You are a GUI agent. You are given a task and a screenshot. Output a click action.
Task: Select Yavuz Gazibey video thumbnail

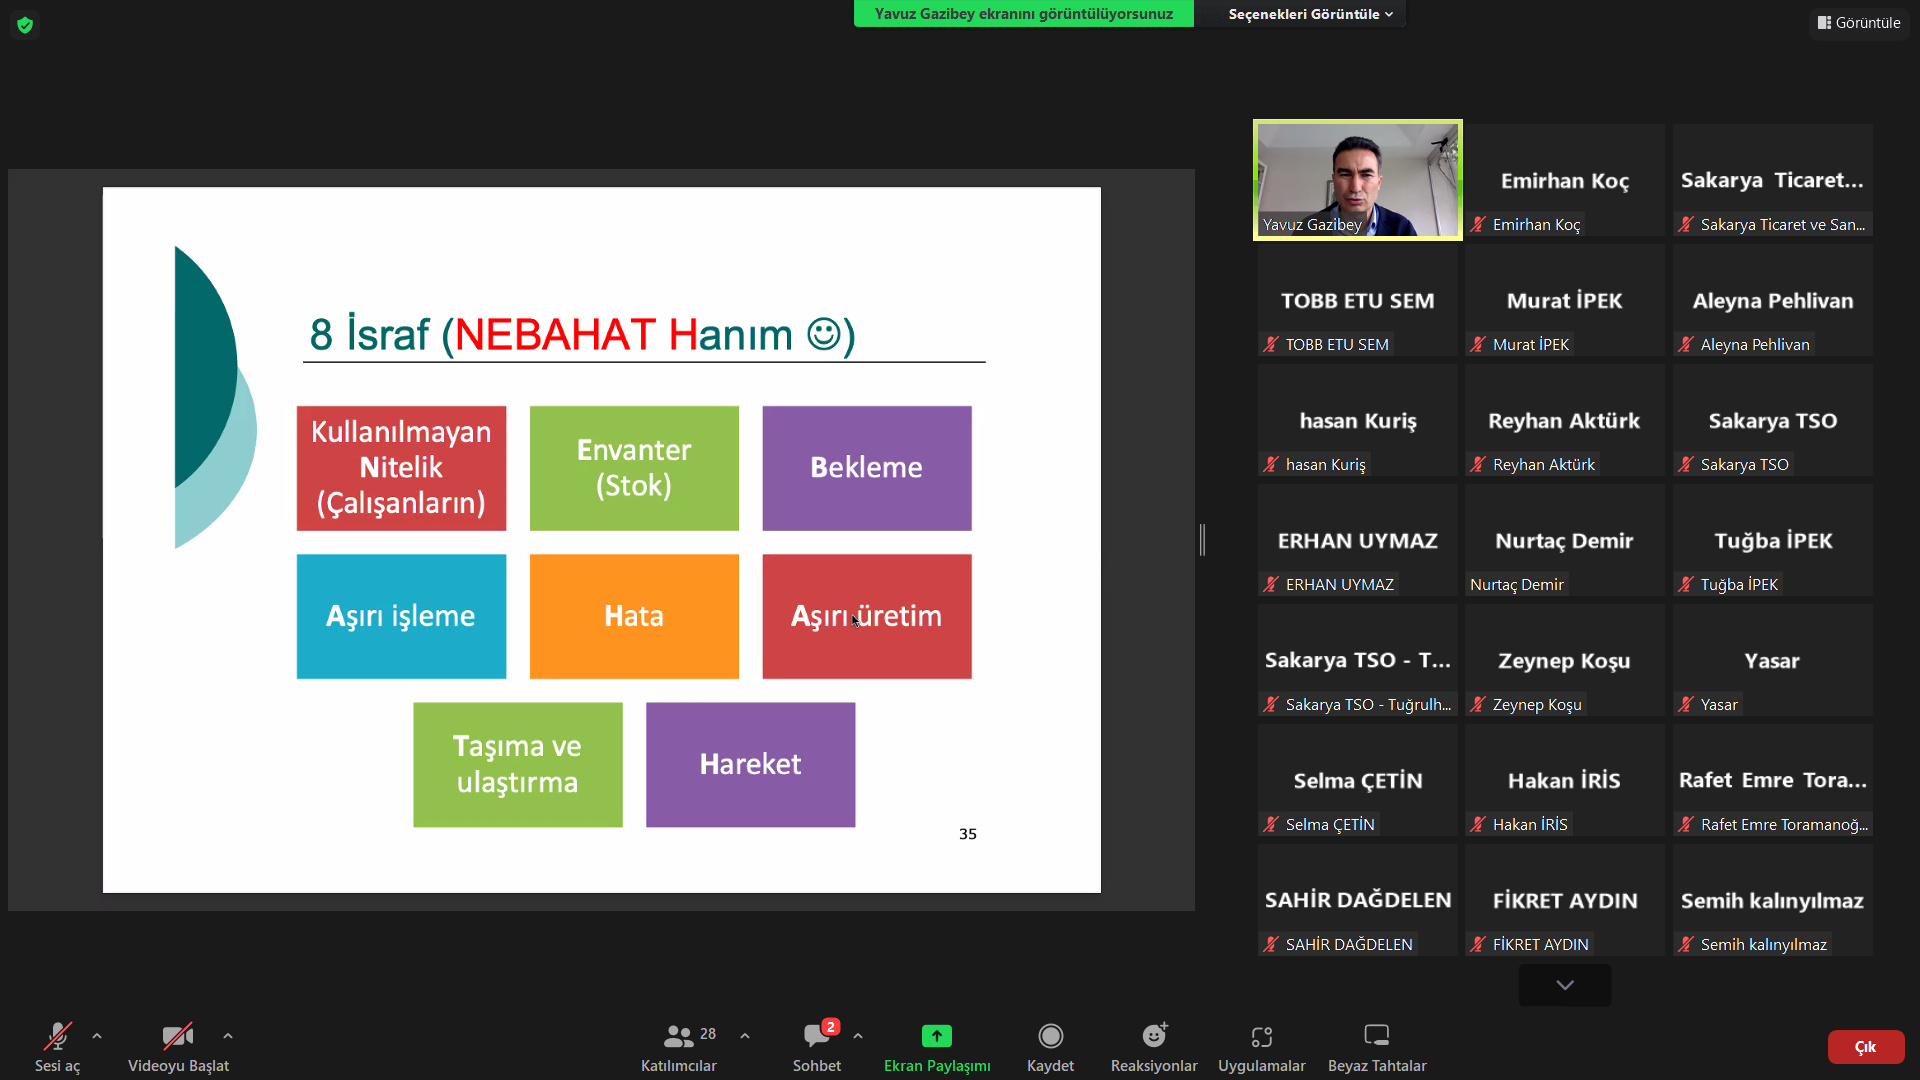1357,180
